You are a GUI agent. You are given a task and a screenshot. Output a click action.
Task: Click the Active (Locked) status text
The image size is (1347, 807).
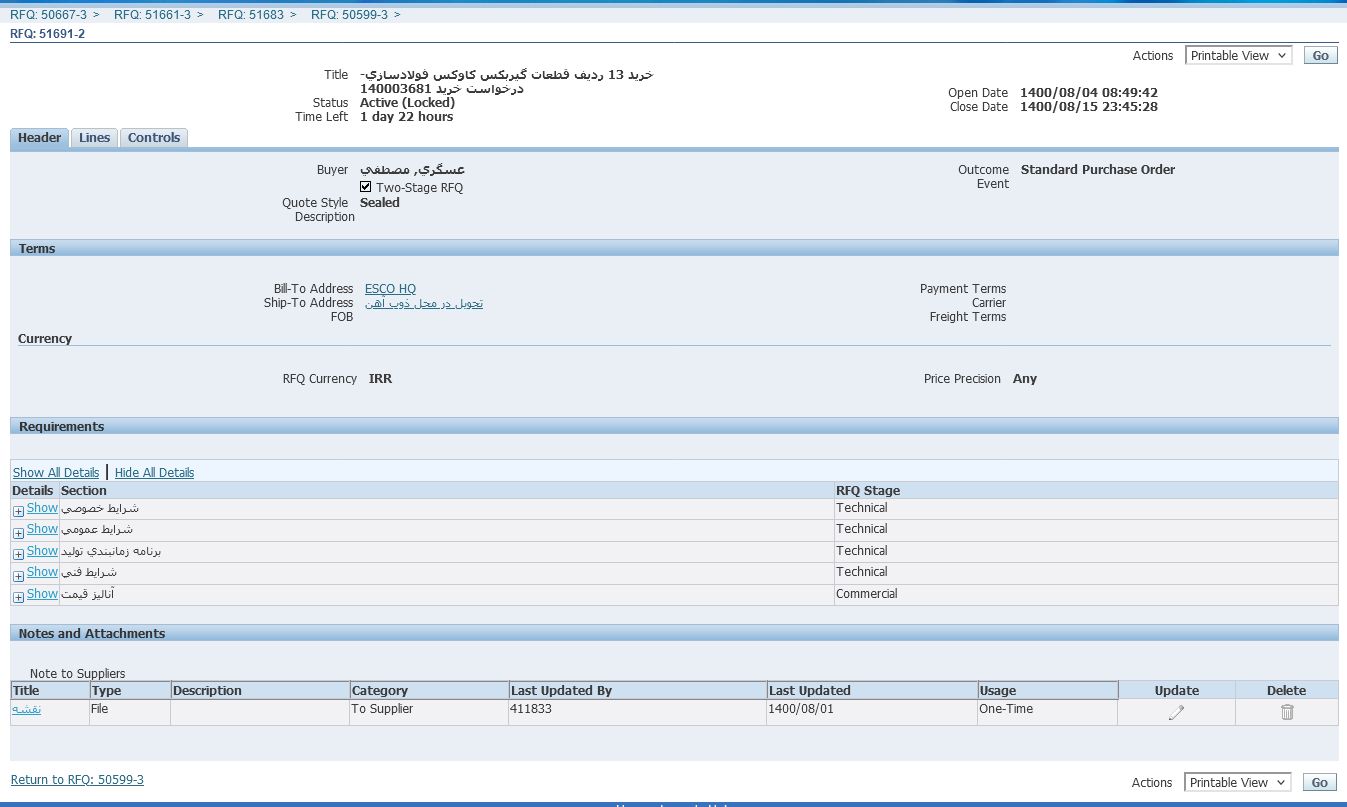click(x=407, y=103)
